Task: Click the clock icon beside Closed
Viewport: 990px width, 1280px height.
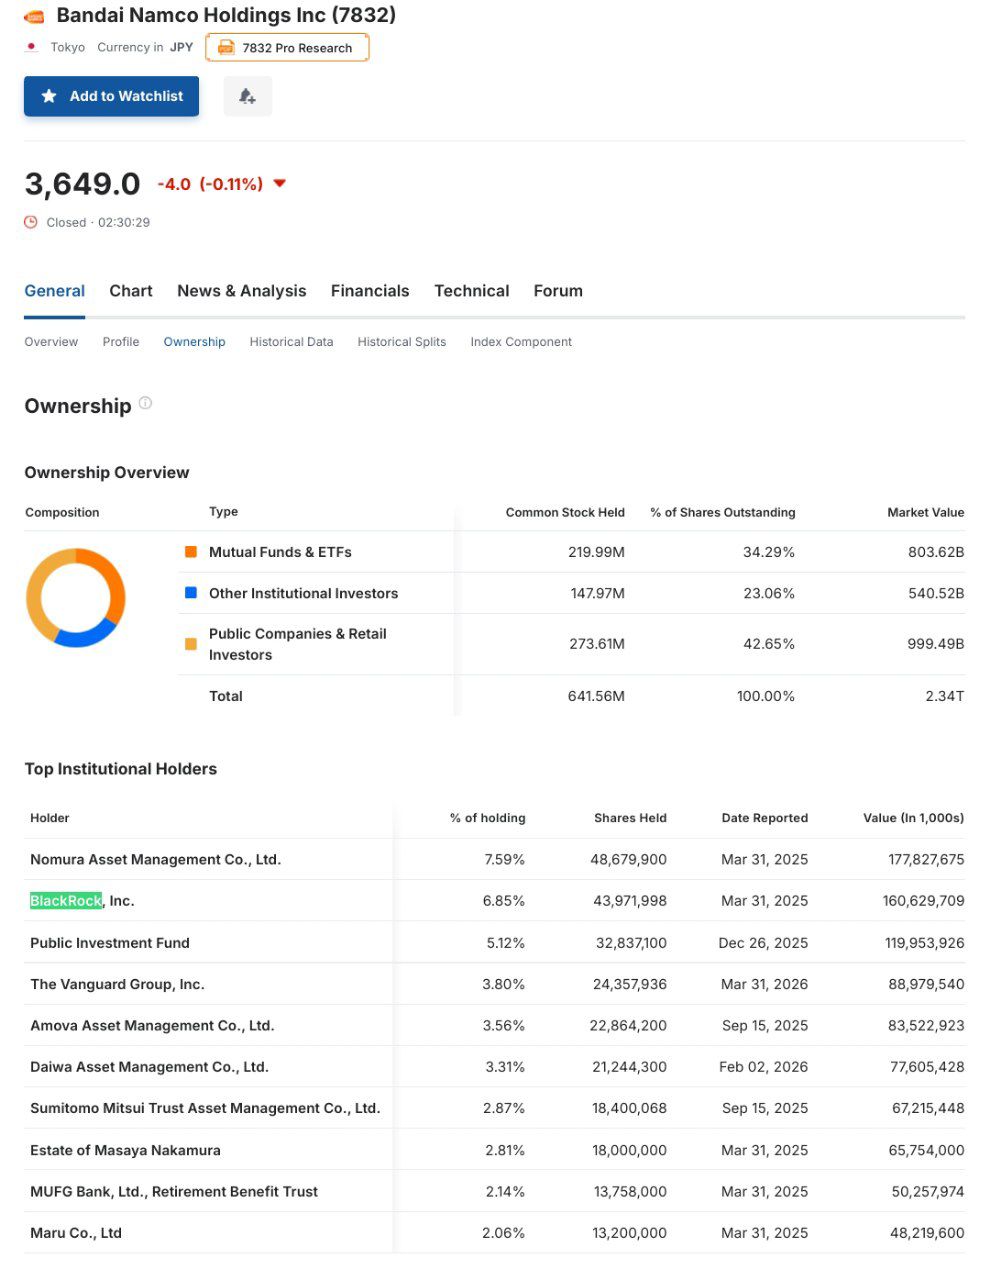Action: 31,222
